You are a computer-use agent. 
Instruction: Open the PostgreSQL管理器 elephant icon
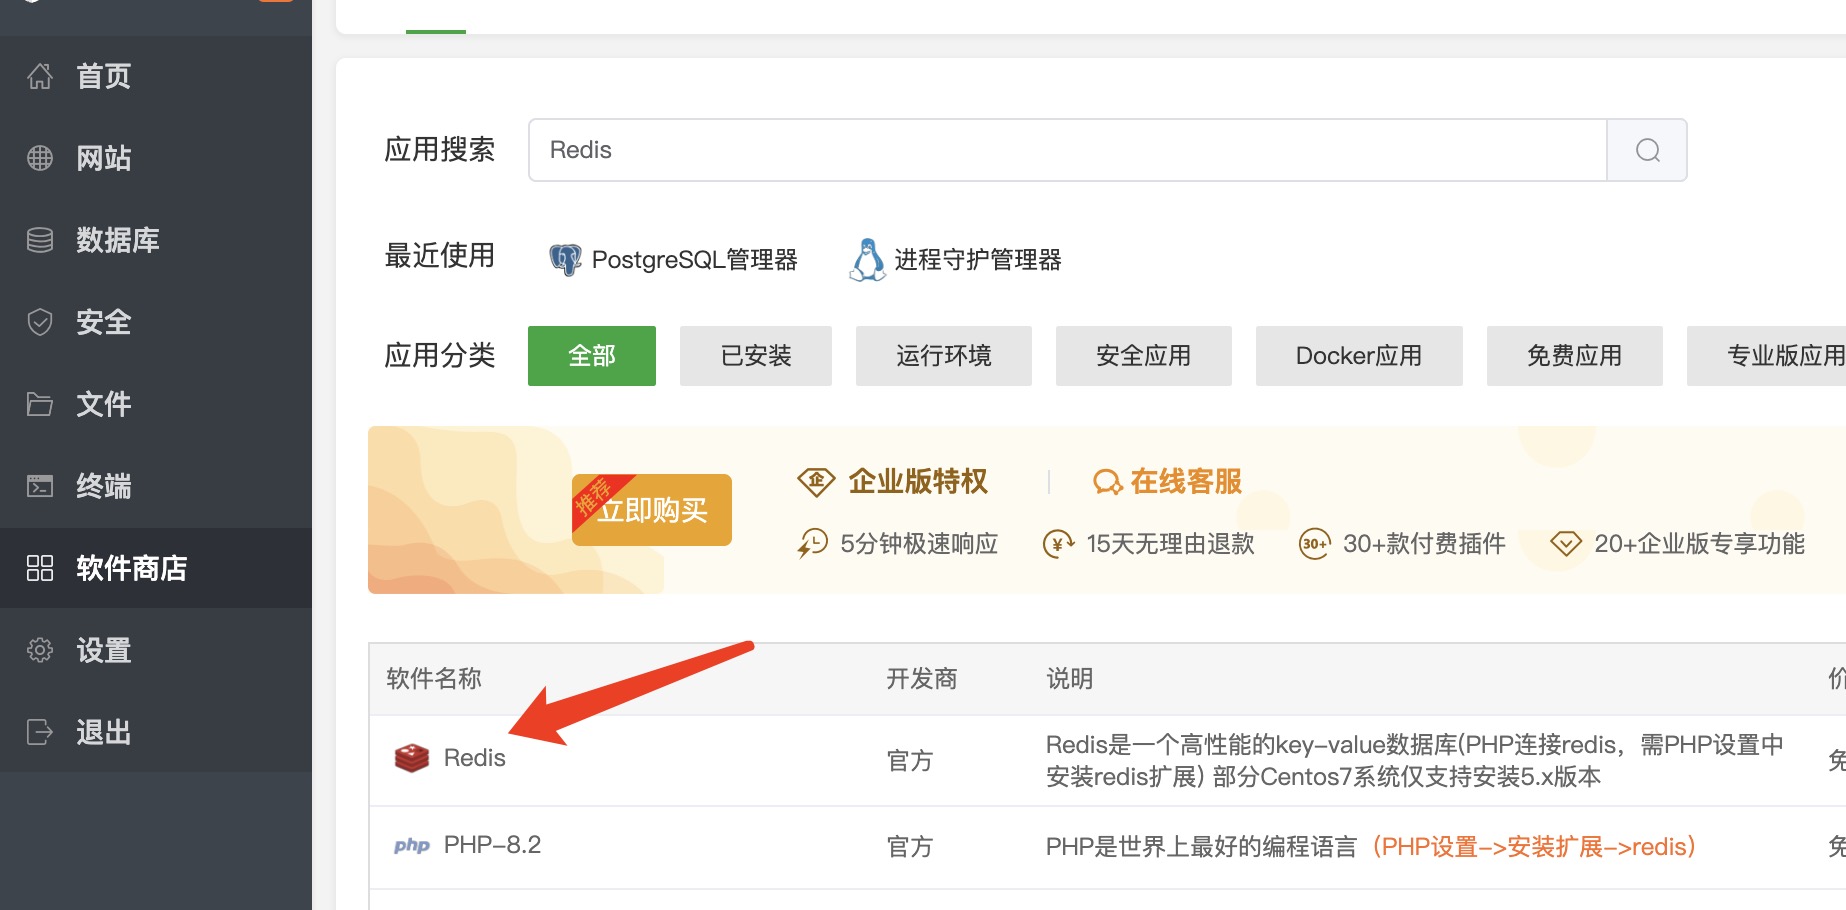coord(565,260)
